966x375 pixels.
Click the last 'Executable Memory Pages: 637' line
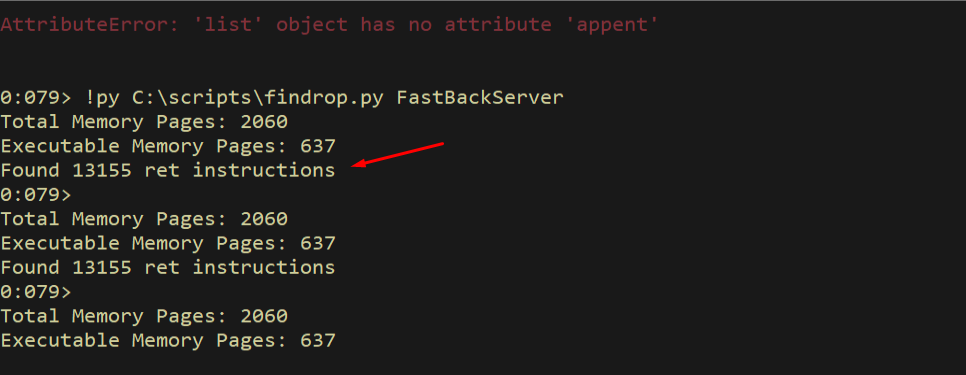[x=168, y=340]
